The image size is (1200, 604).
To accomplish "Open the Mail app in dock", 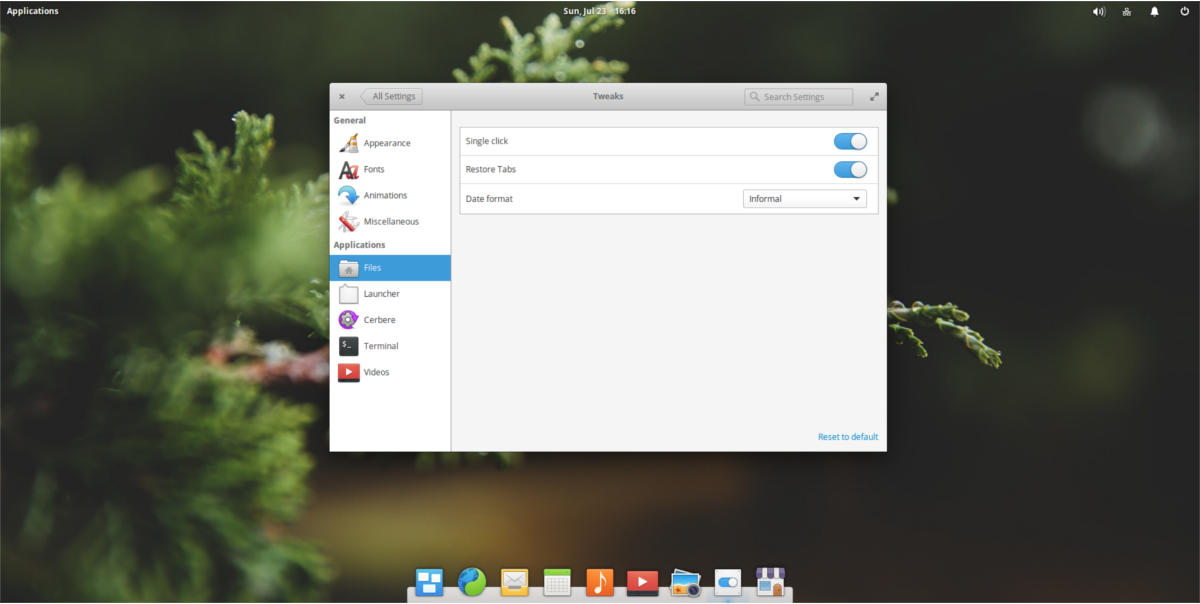I will pos(514,582).
